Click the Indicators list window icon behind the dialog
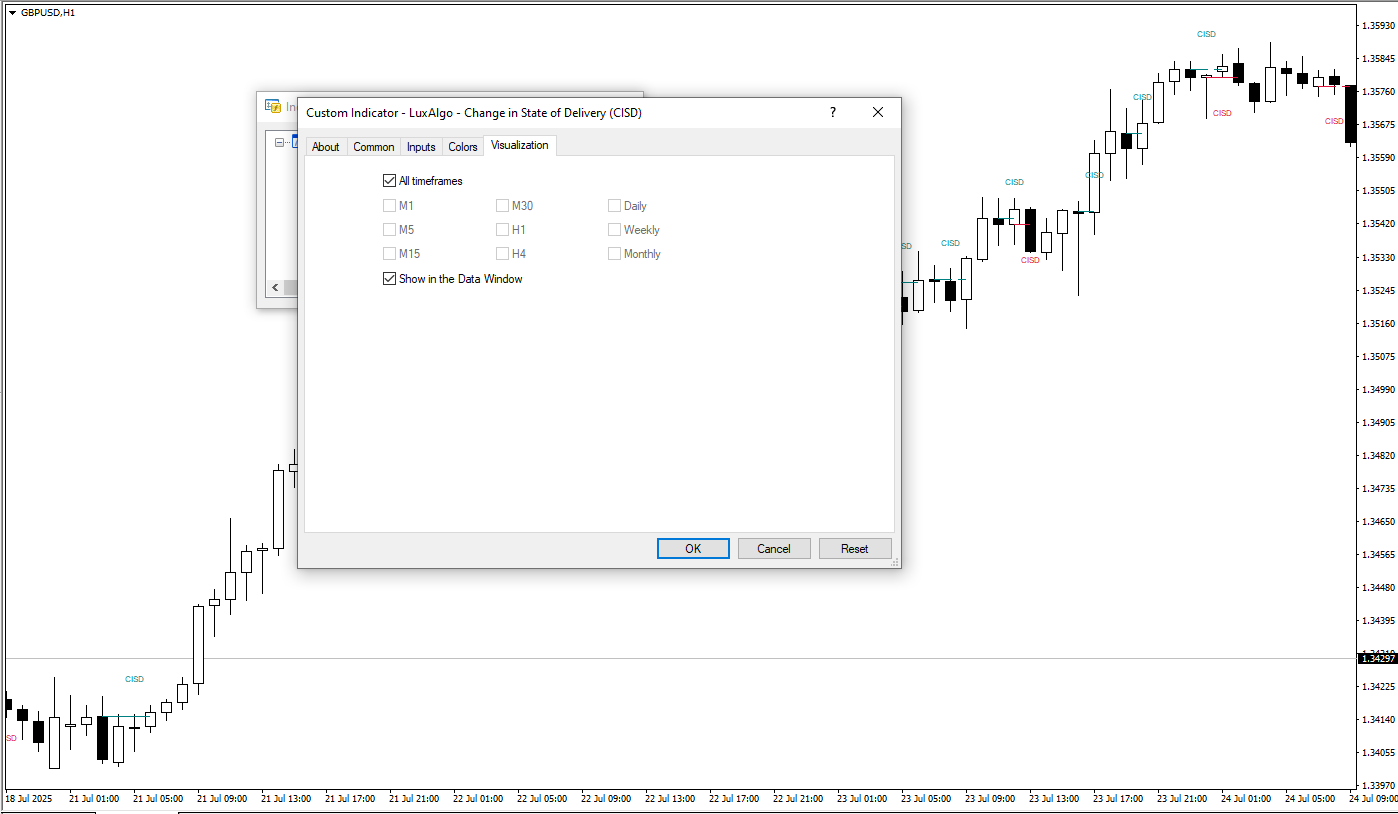The width and height of the screenshot is (1398, 814). 272,106
